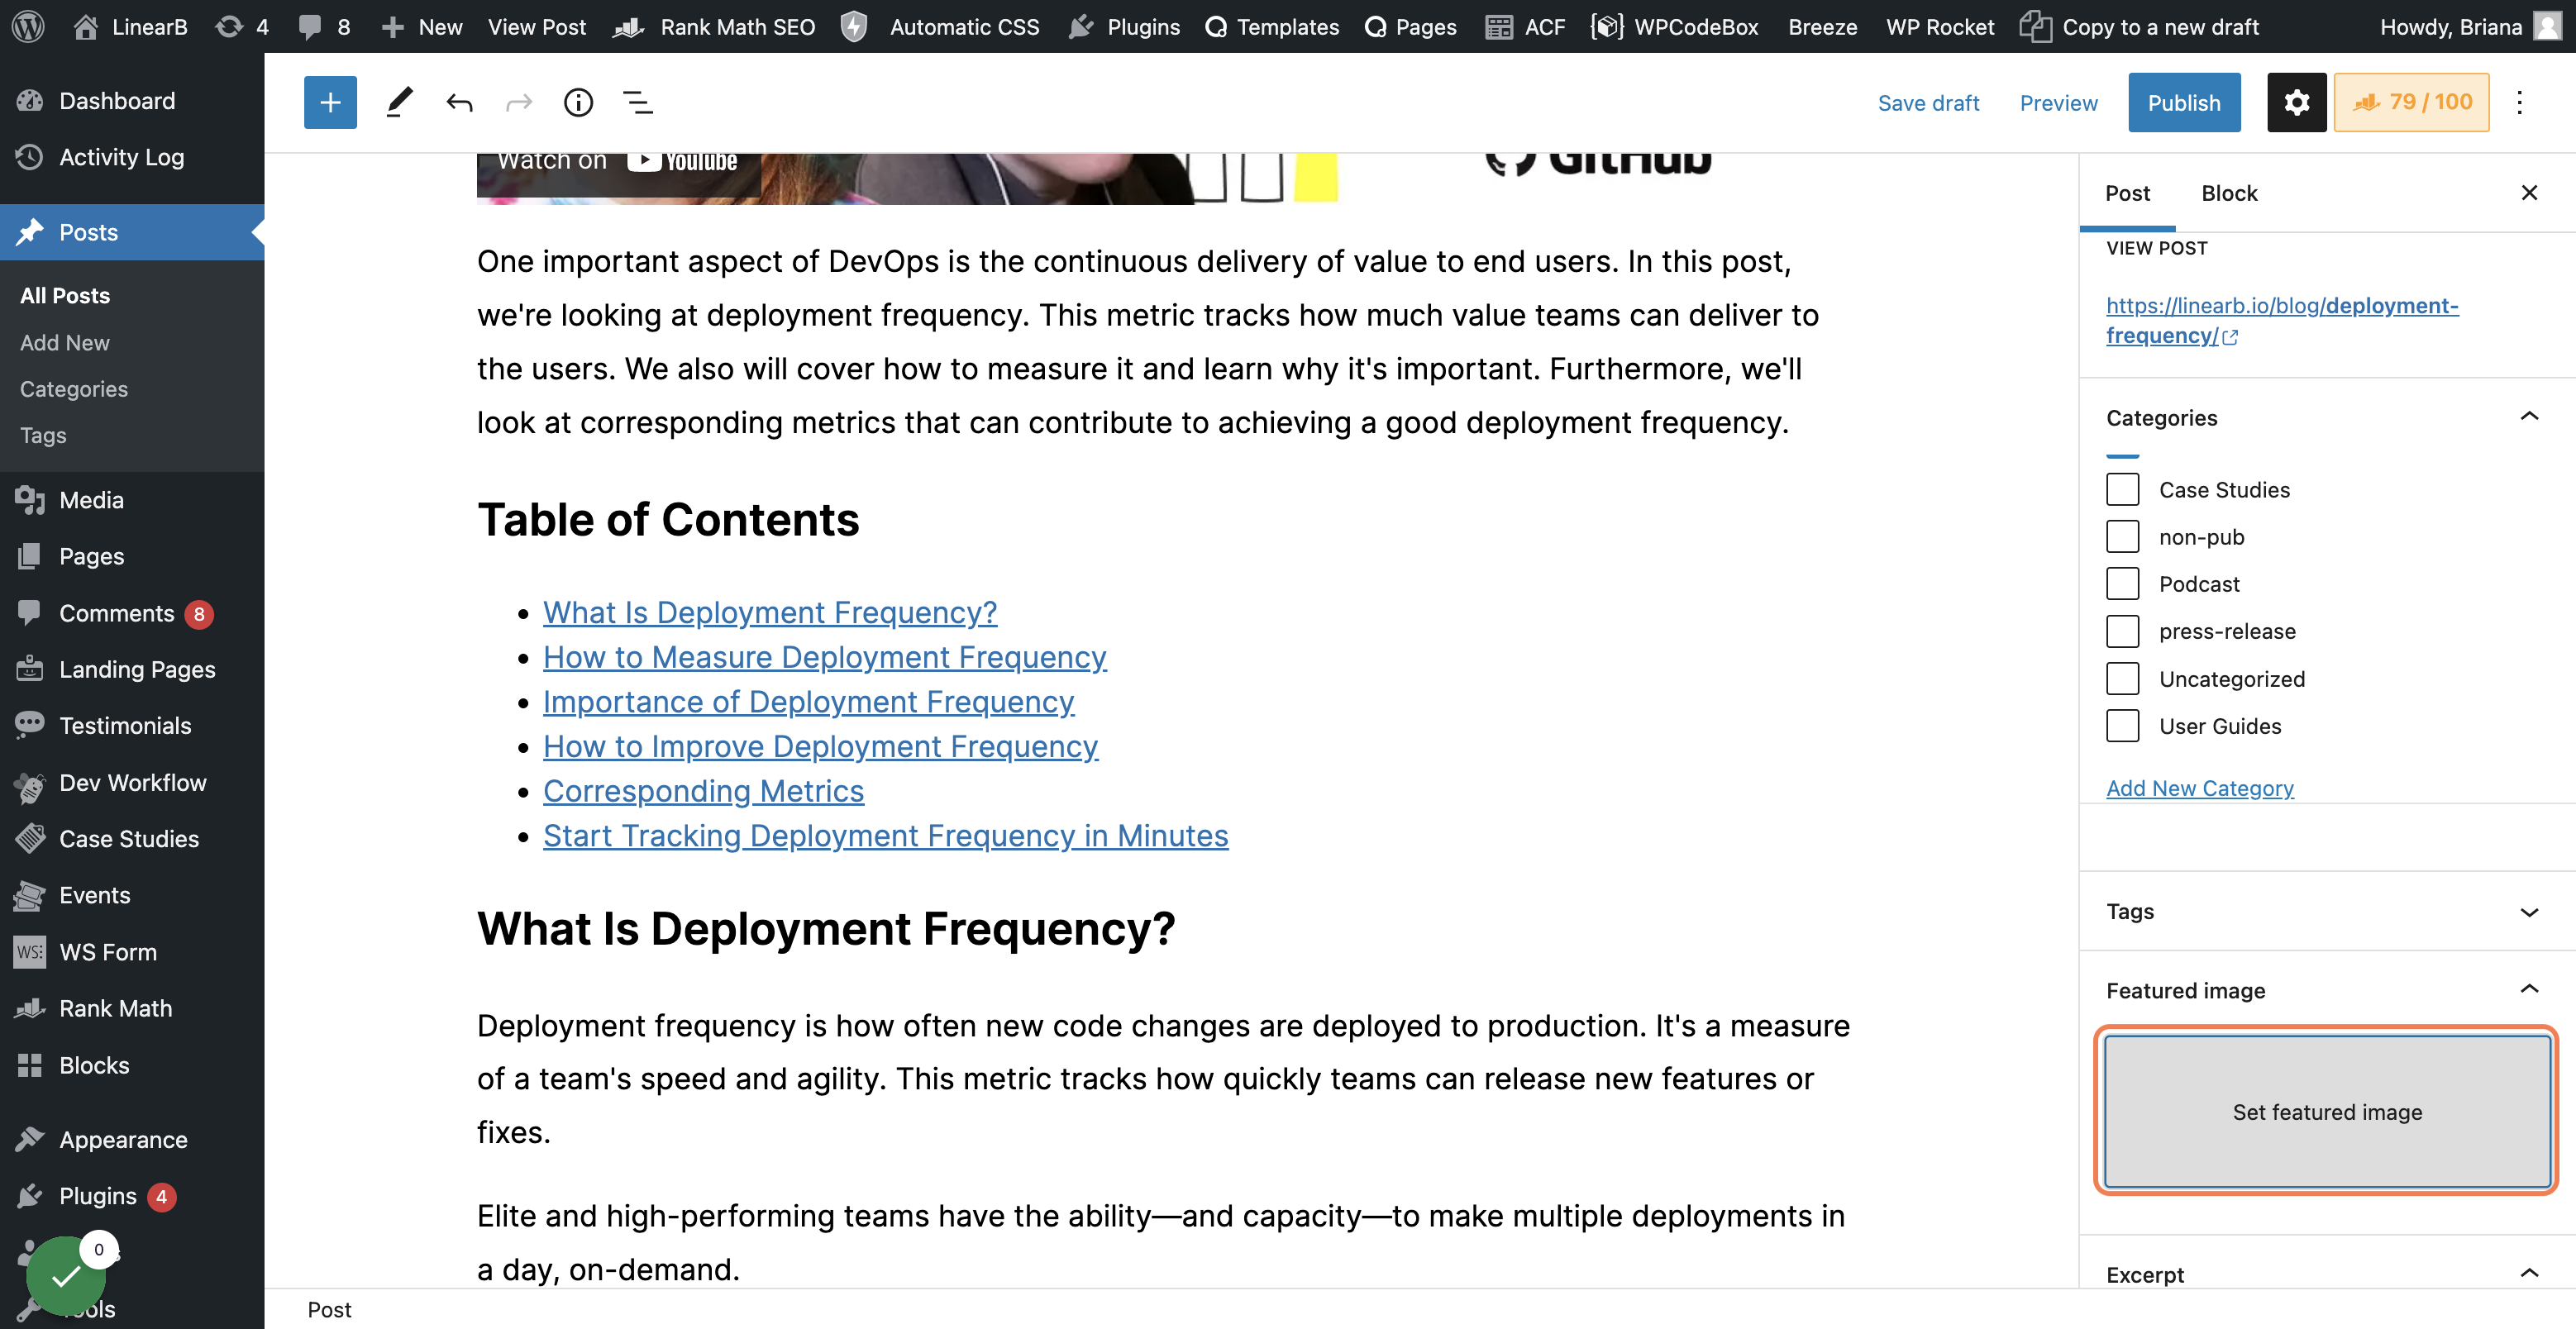The image size is (2576, 1329).
Task: Open the updates icon showing 4
Action: tap(242, 27)
